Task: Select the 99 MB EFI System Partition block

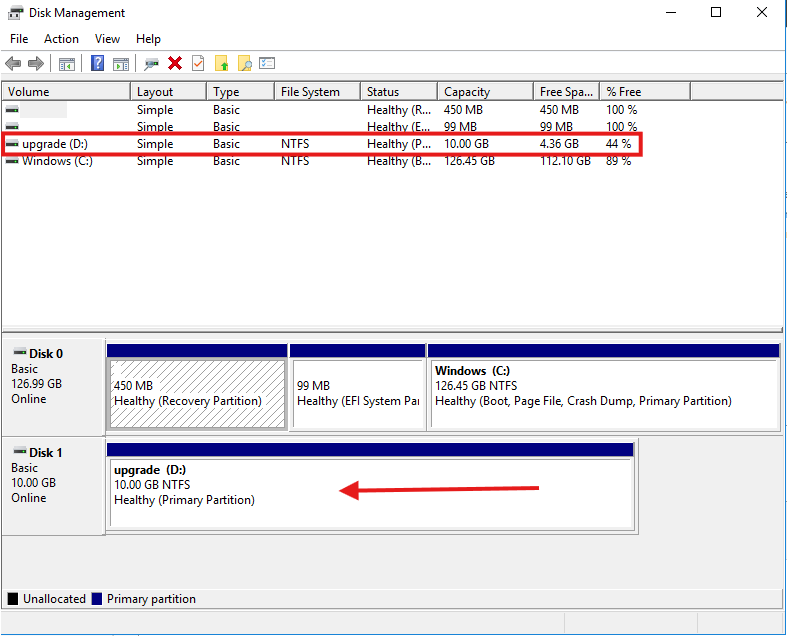Action: 357,393
